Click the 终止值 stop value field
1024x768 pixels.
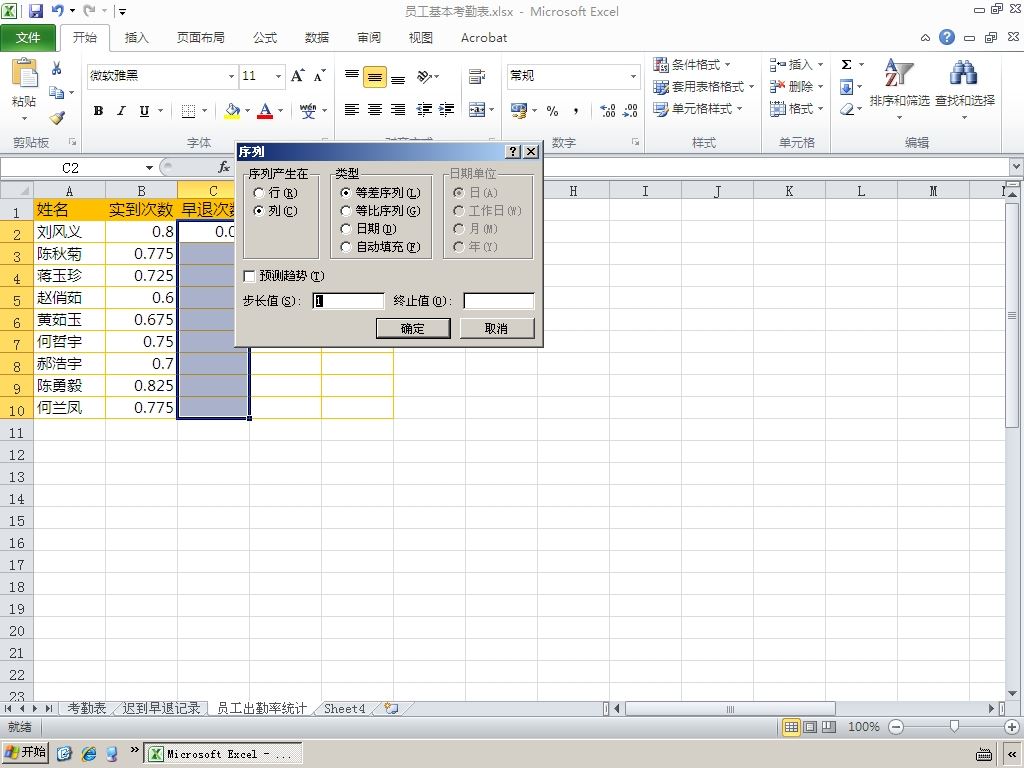(499, 301)
